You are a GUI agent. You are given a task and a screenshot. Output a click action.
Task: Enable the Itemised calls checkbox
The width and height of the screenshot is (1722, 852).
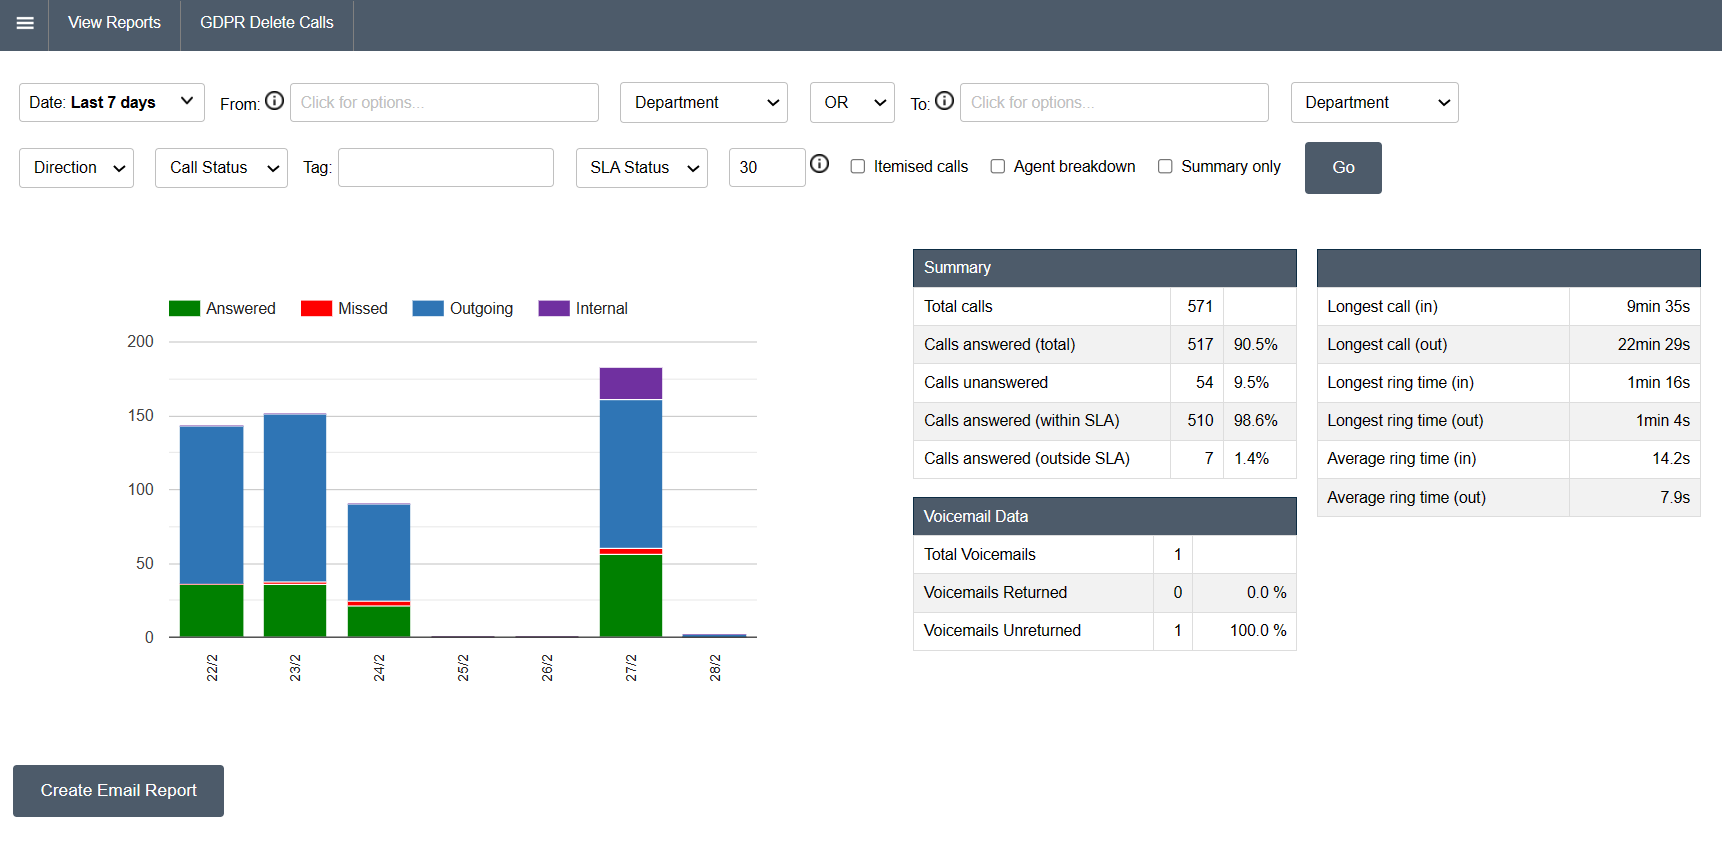click(x=858, y=167)
